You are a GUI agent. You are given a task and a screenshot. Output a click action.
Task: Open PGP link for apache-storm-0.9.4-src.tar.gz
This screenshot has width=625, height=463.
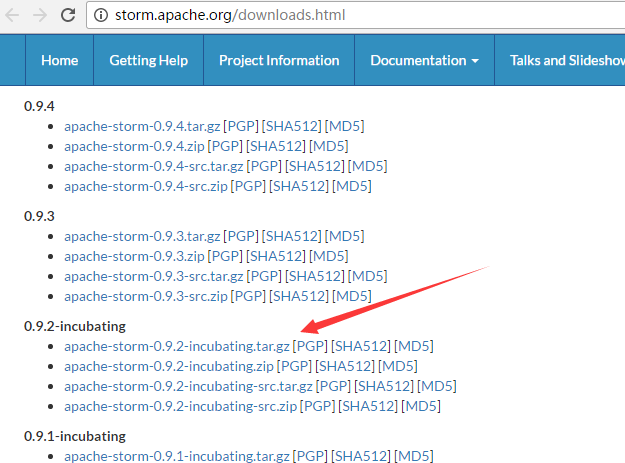[x=264, y=166]
